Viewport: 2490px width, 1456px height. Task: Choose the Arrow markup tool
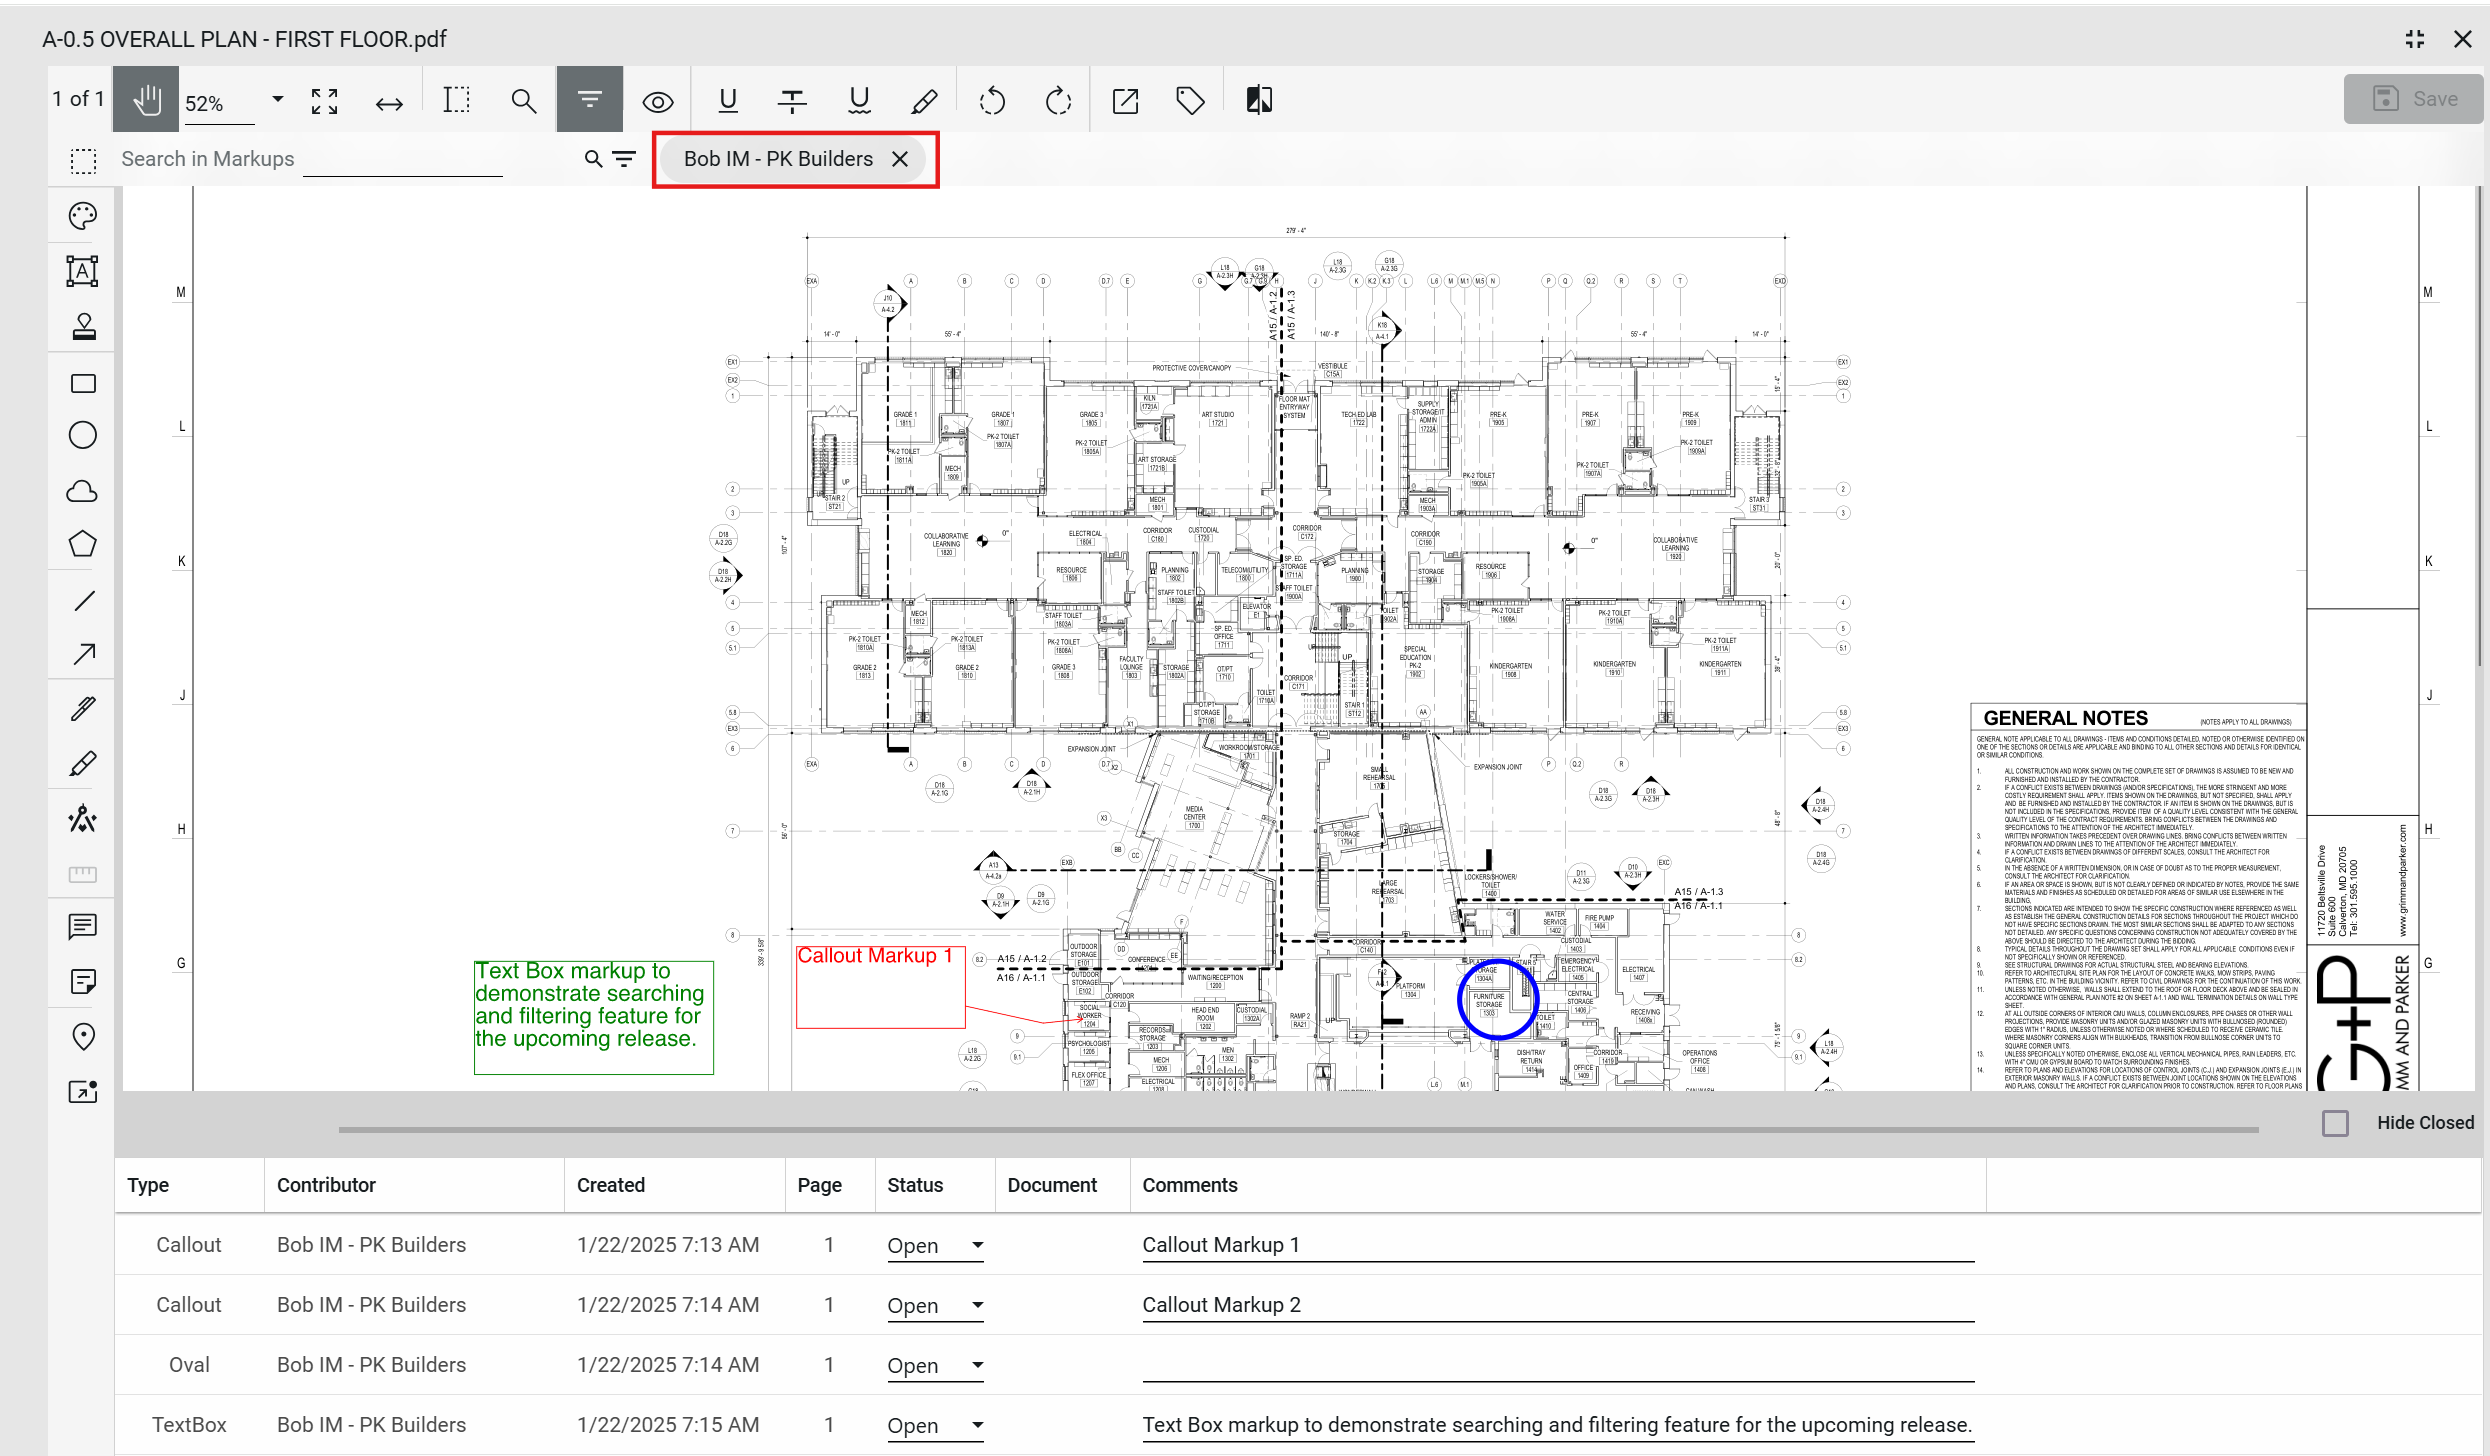(83, 654)
